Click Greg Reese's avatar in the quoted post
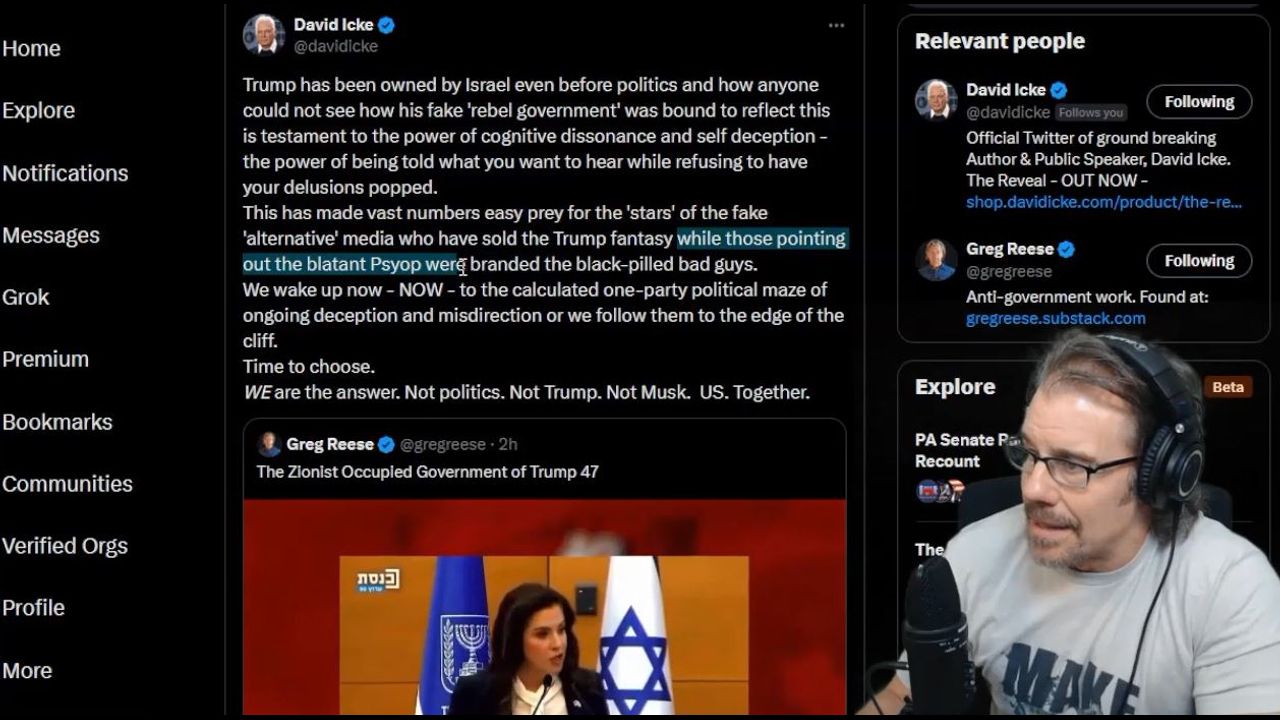Image resolution: width=1280 pixels, height=720 pixels. [268, 444]
